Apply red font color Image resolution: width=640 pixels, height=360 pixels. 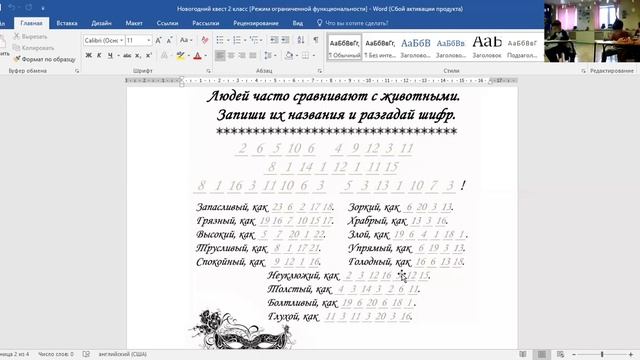pos(198,56)
